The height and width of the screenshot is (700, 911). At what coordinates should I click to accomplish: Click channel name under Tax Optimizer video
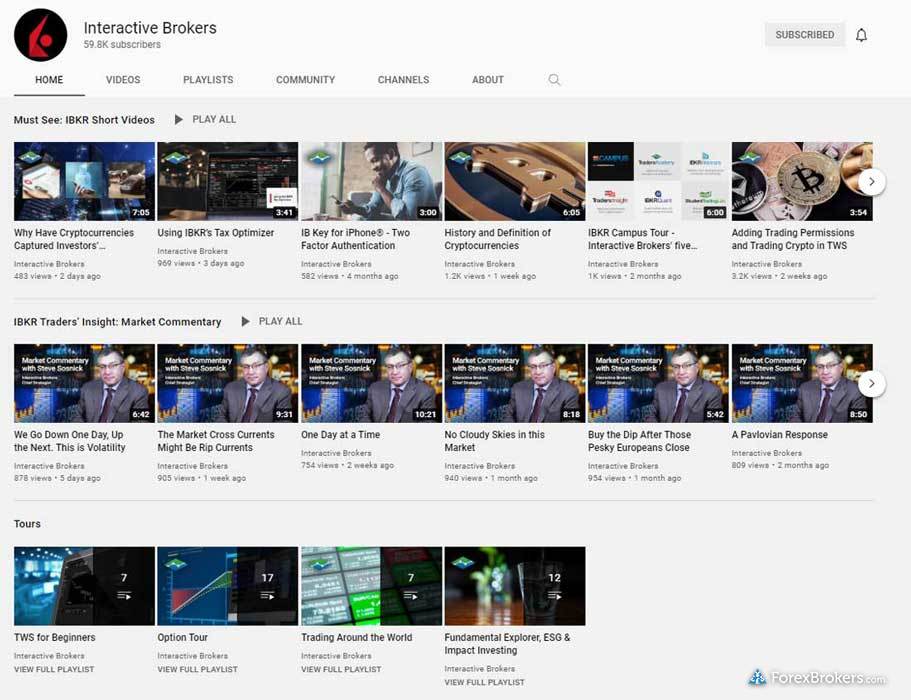(x=192, y=251)
